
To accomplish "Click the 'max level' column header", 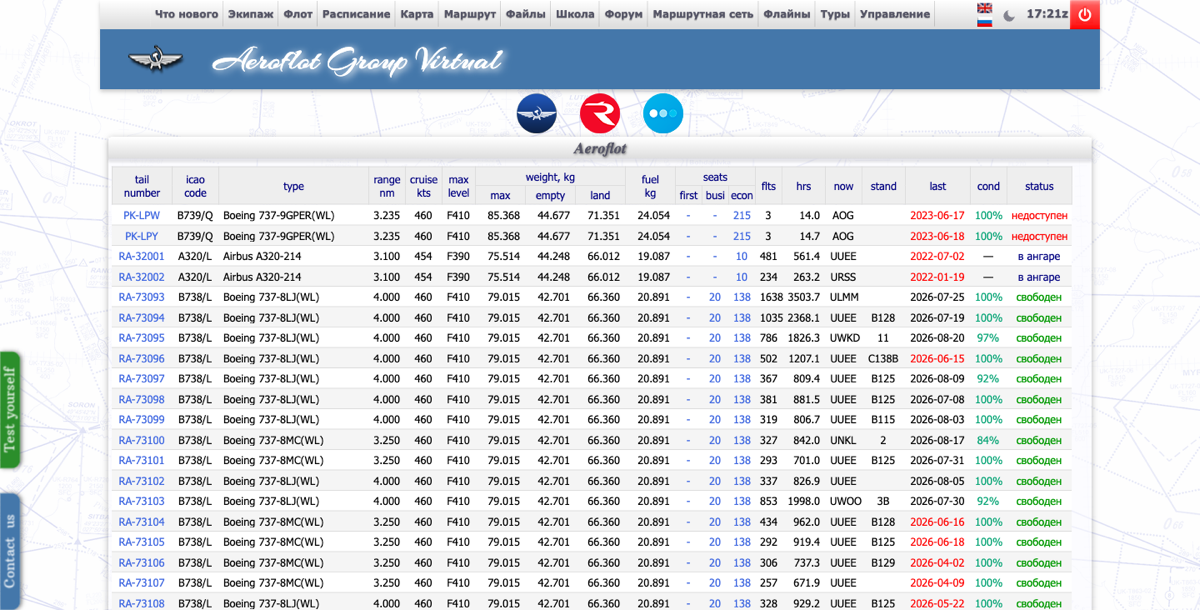I will 458,186.
